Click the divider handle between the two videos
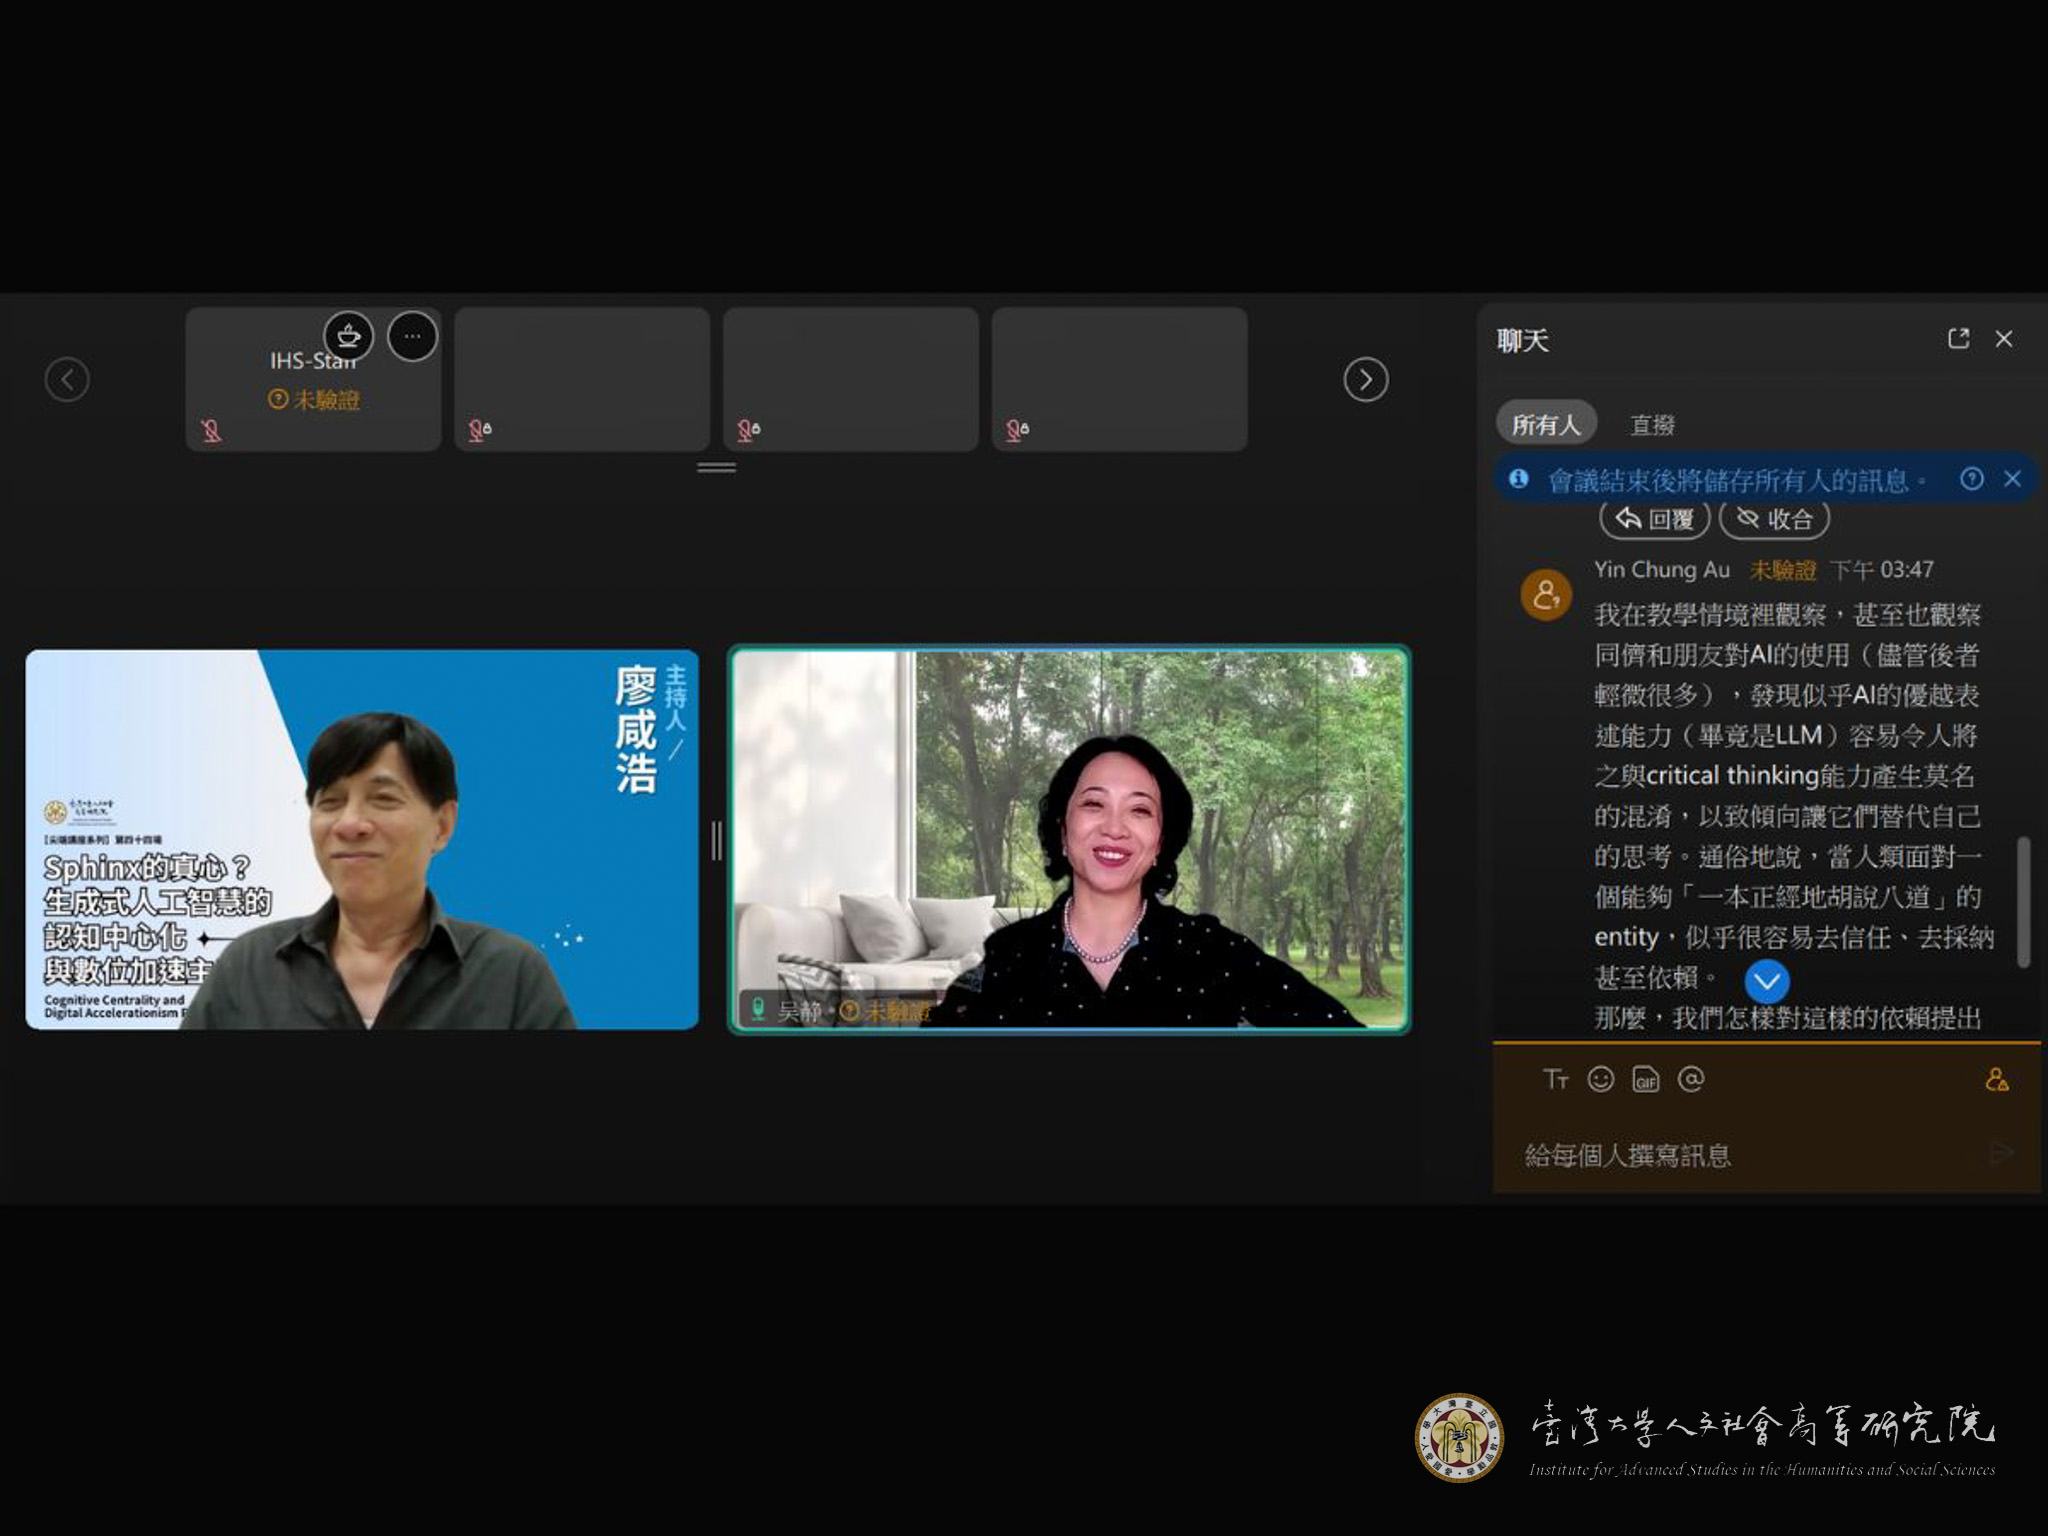 click(x=716, y=841)
